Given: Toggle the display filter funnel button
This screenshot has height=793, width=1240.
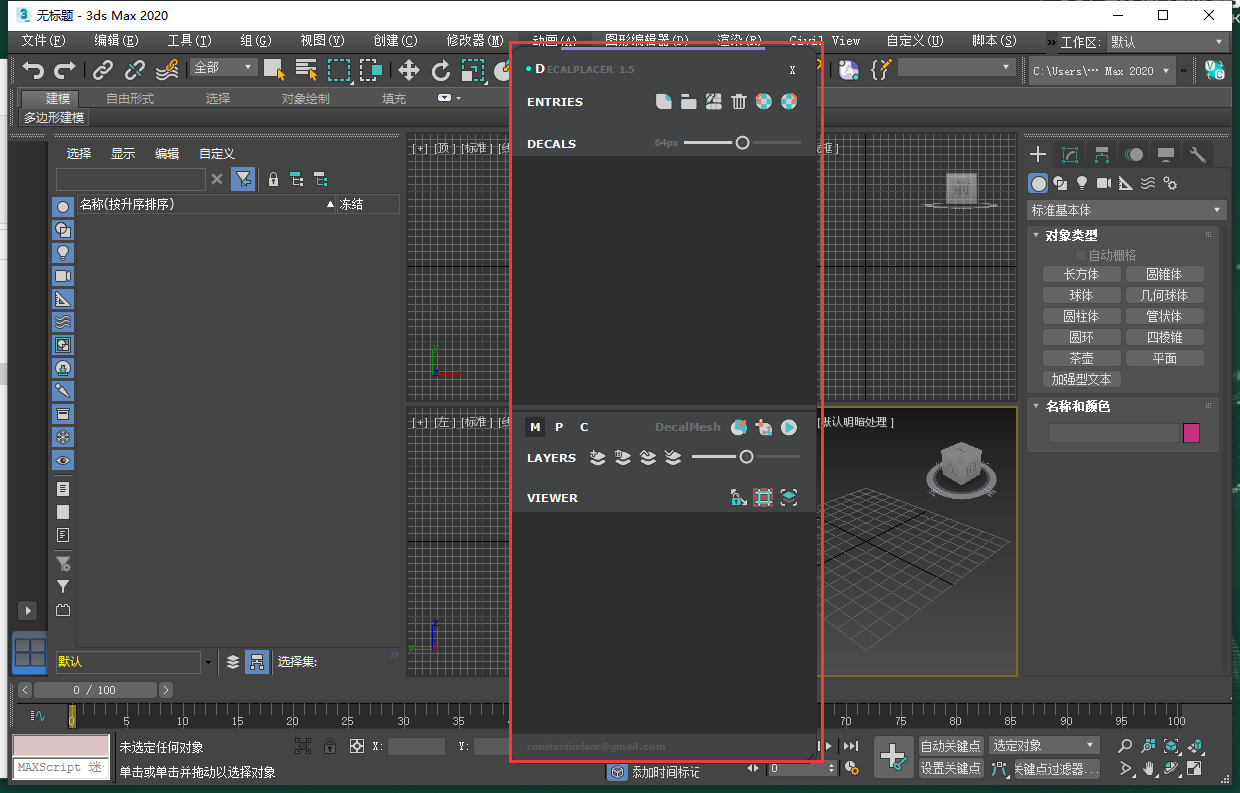Looking at the screenshot, I should point(242,179).
